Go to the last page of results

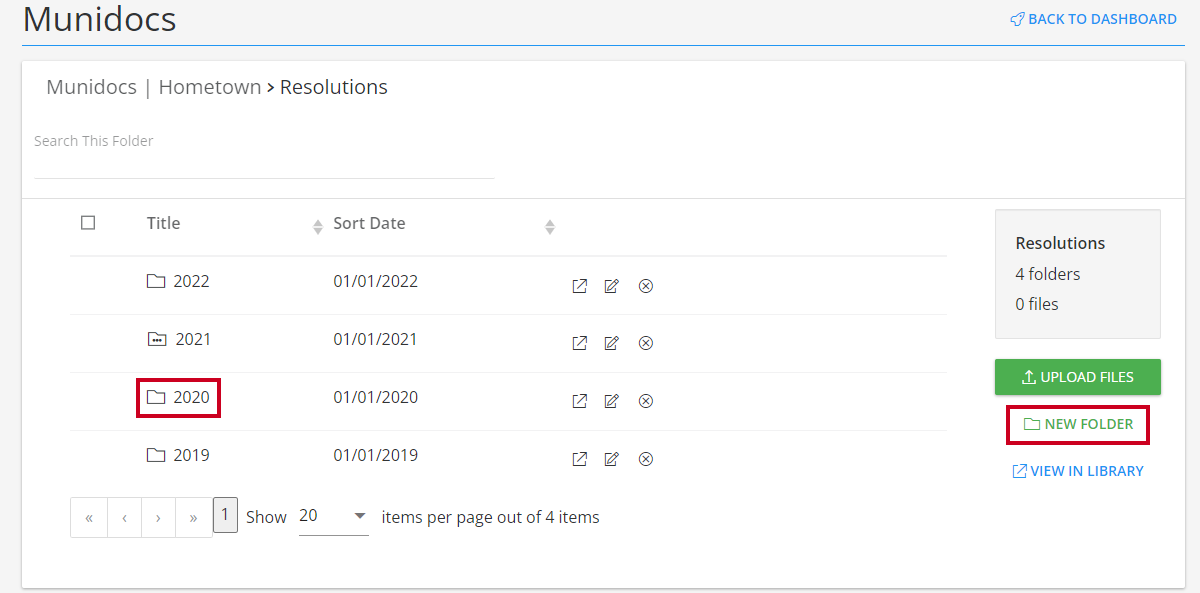(194, 518)
